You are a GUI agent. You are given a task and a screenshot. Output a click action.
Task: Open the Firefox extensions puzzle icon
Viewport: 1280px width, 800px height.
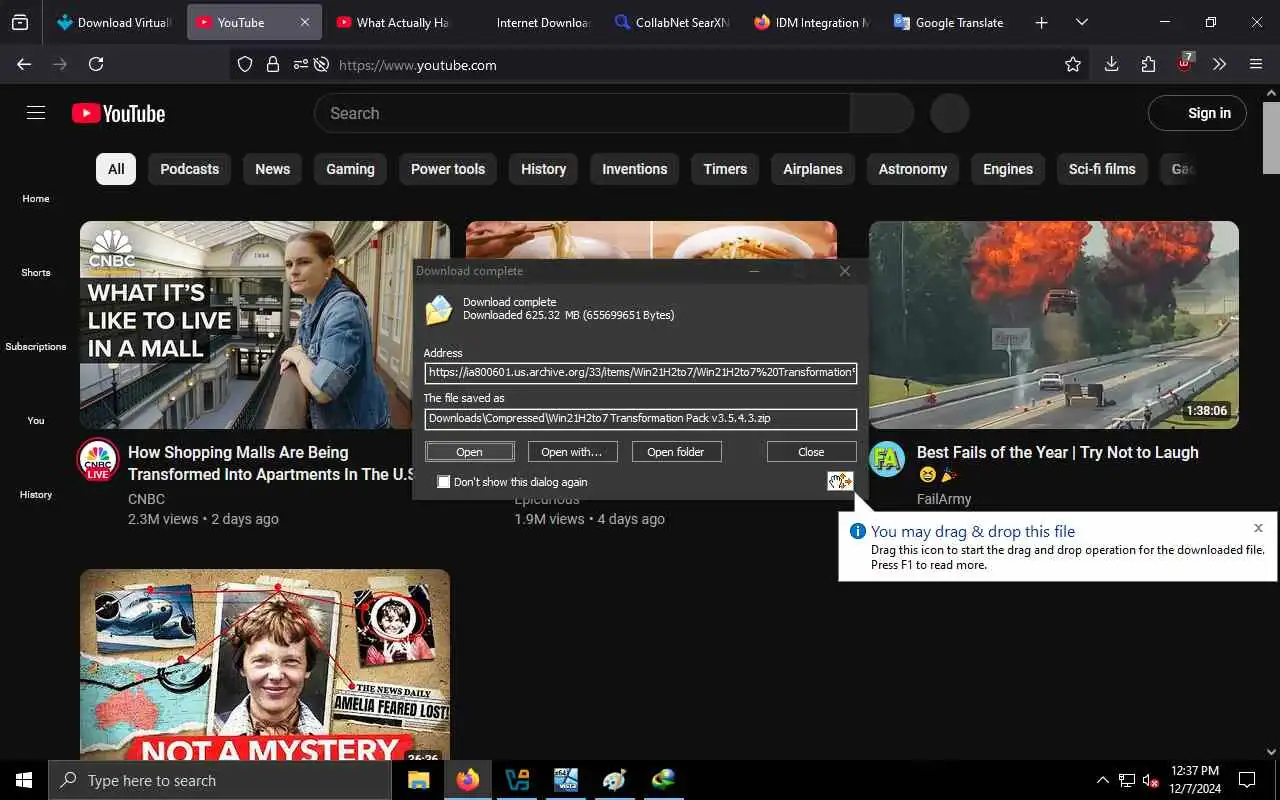pos(1148,64)
